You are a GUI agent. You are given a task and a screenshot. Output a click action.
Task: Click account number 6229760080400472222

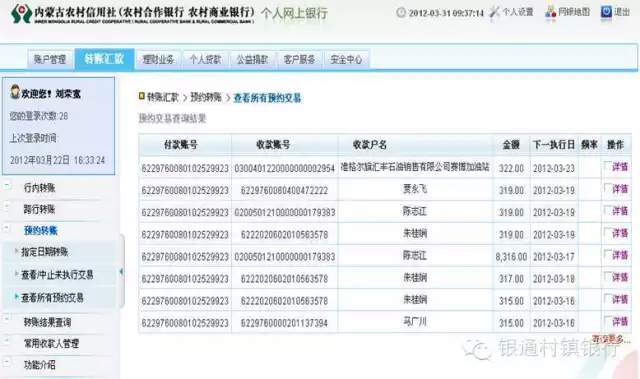point(284,191)
